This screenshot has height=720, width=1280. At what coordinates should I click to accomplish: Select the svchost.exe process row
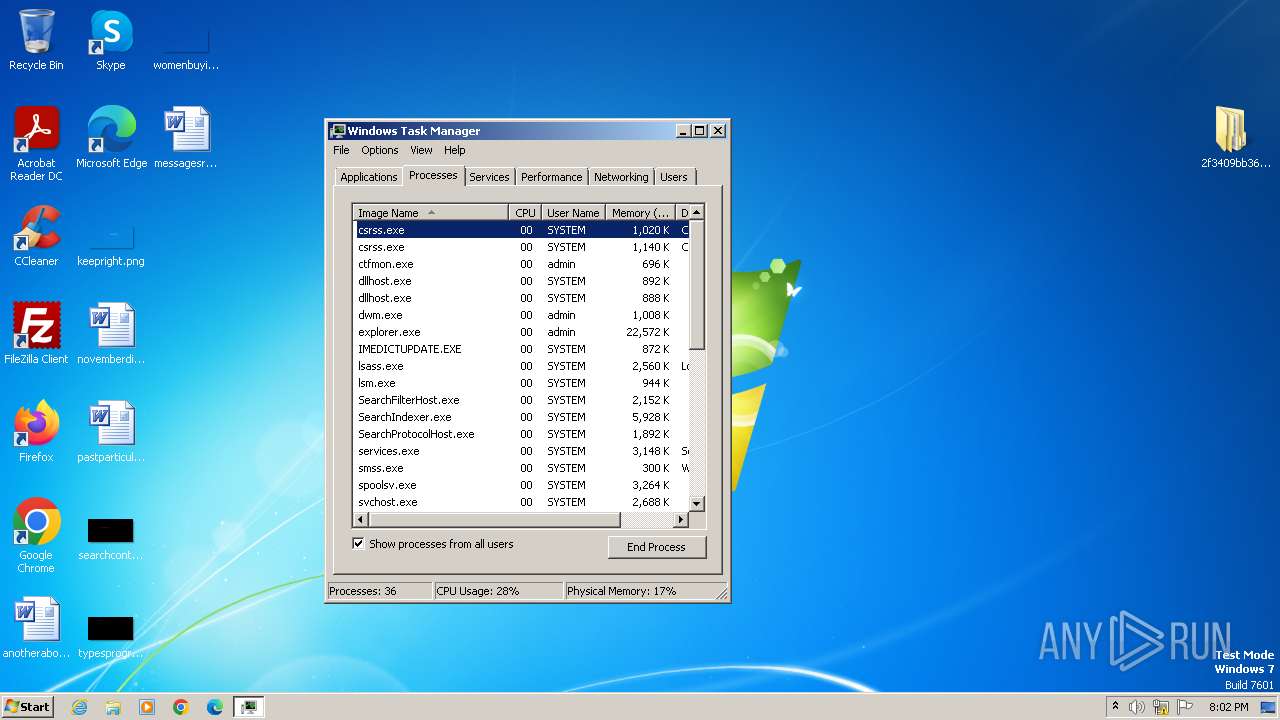[x=521, y=502]
